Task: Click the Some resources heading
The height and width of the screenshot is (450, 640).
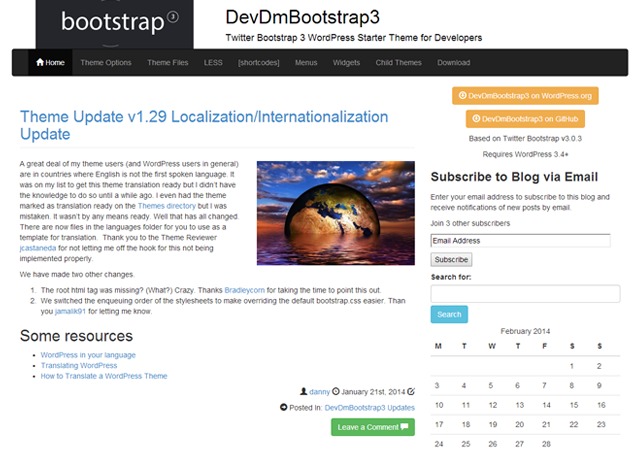Action: coord(76,336)
